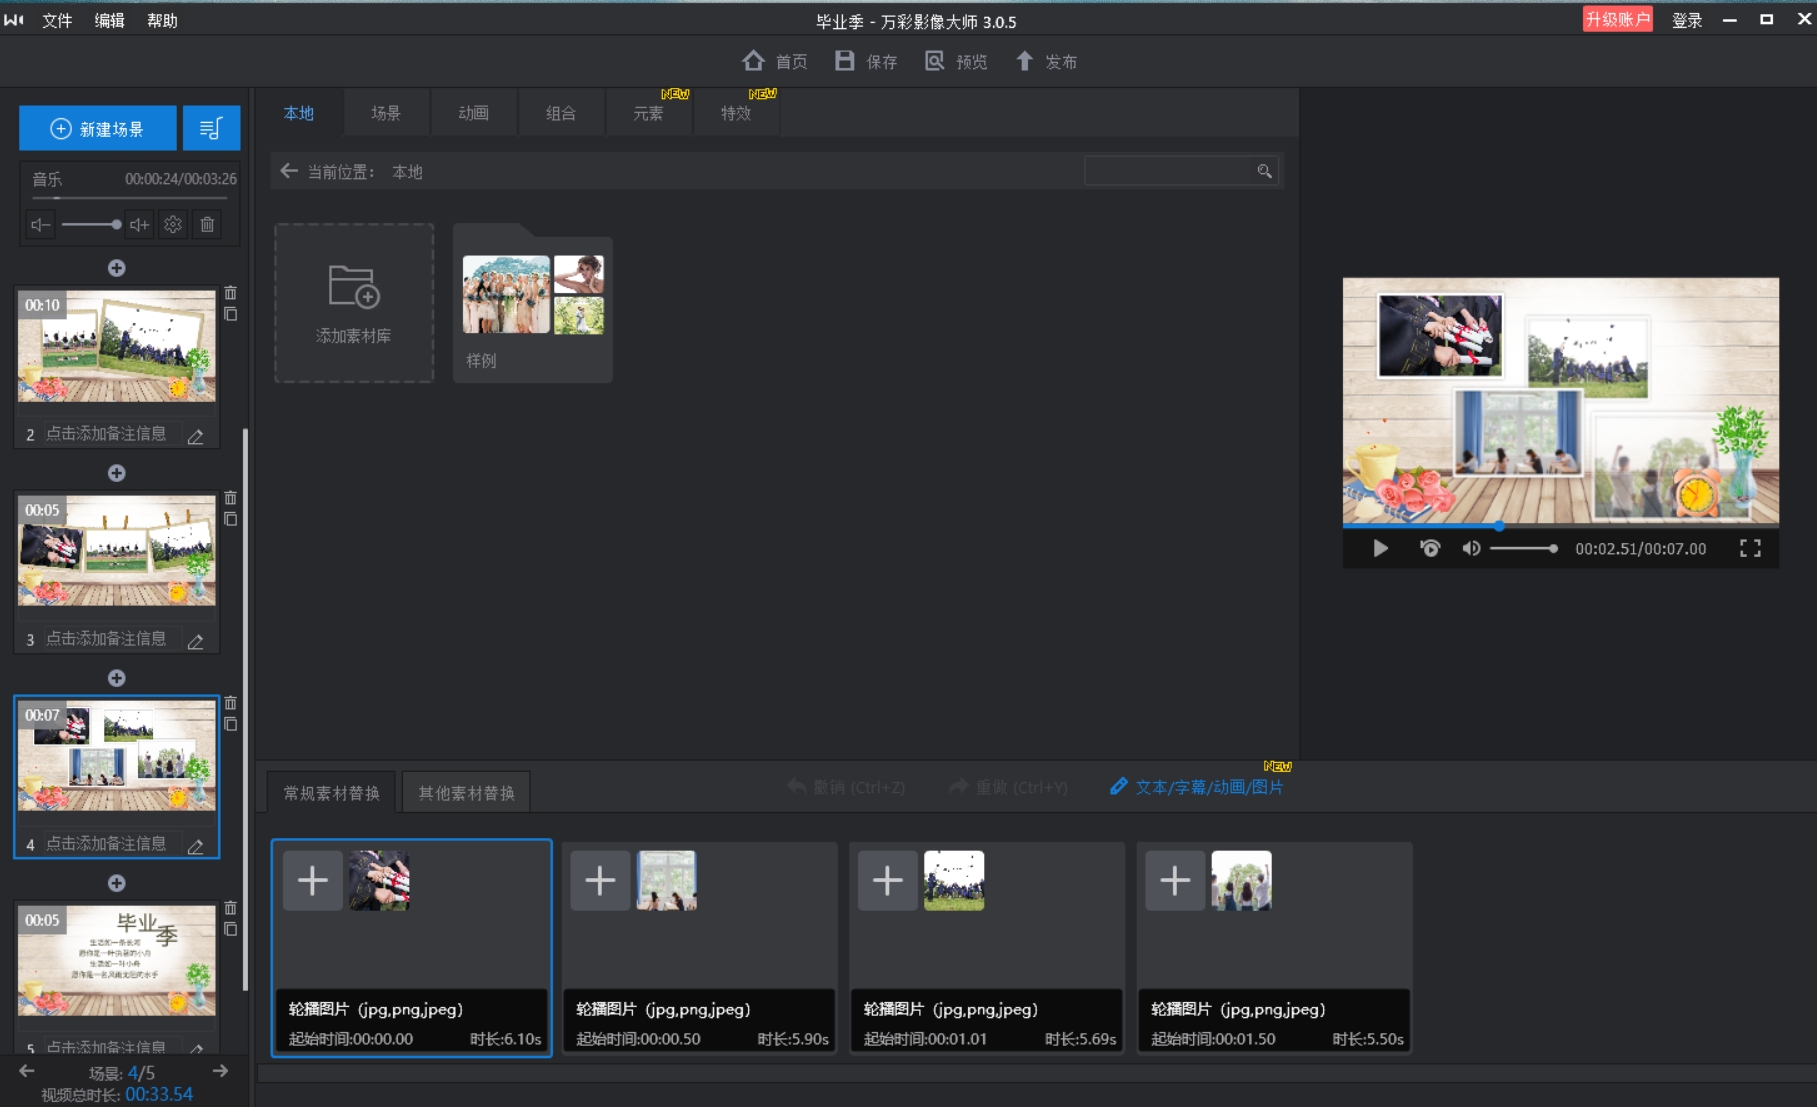The height and width of the screenshot is (1107, 1817).
Task: Edit scene 3 note pencil icon
Action: tap(196, 641)
